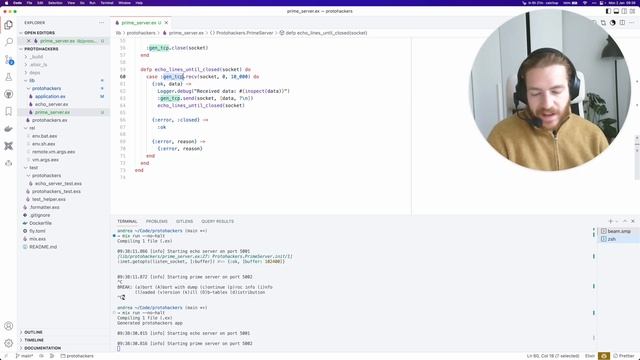Click protohackers folder in status bar
The height and width of the screenshot is (360, 640).
click(x=77, y=356)
